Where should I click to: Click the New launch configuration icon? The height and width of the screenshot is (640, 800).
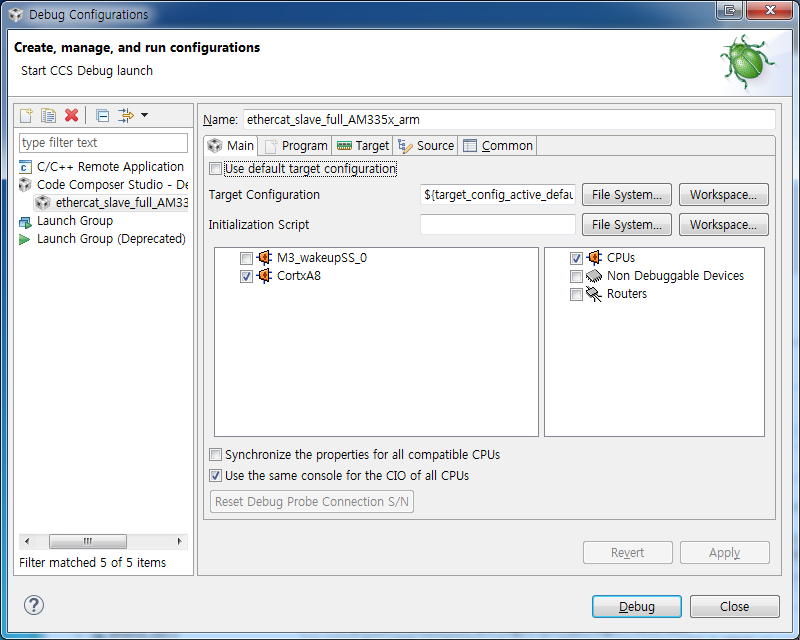click(26, 115)
